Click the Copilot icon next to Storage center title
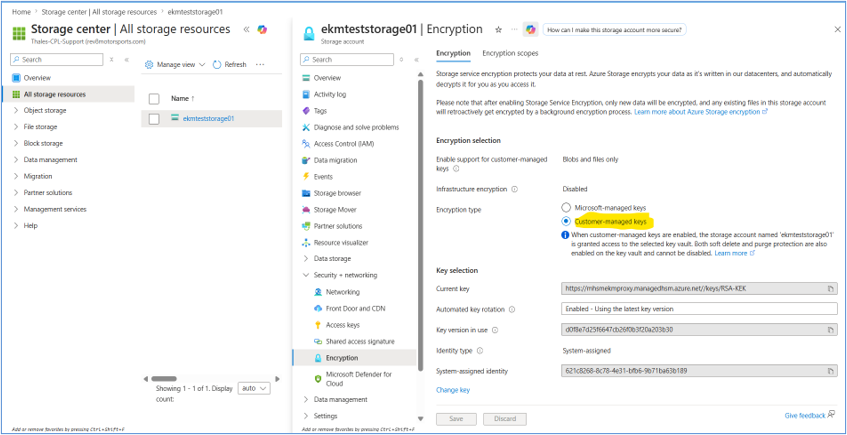The image size is (847, 435). coord(262,30)
